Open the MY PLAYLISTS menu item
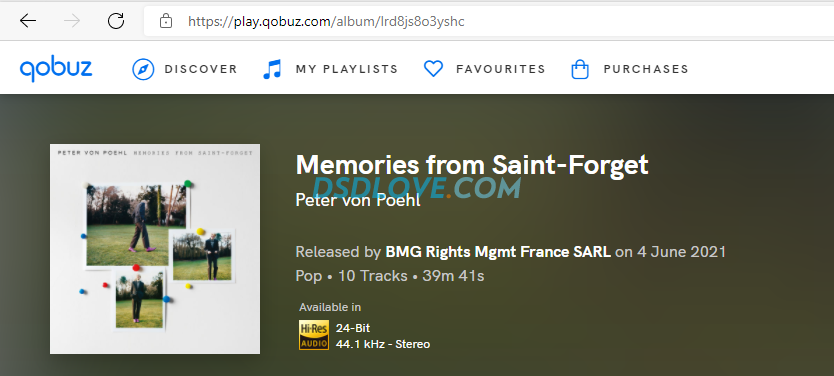 click(347, 69)
